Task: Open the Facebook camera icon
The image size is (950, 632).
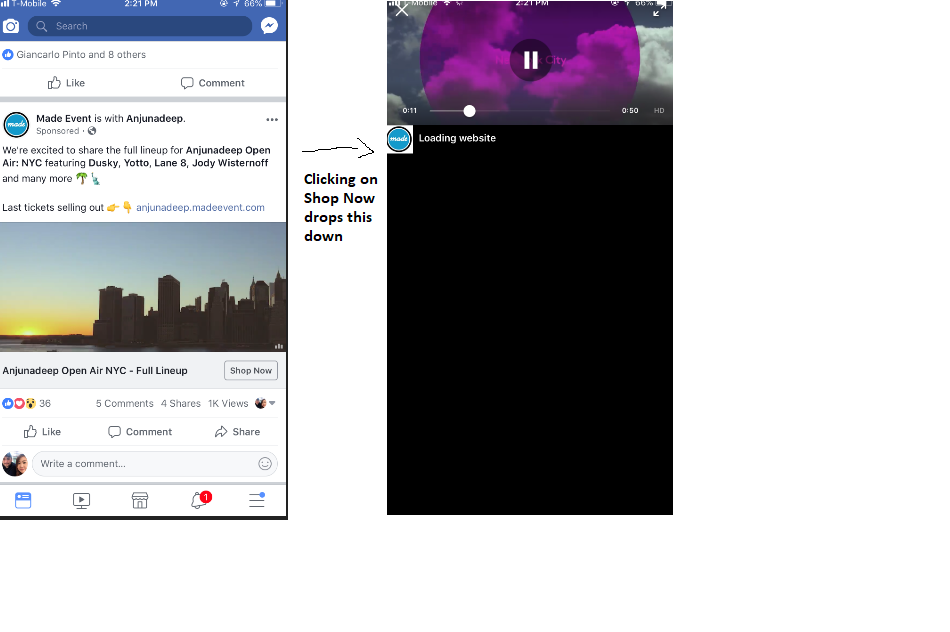Action: [x=11, y=26]
